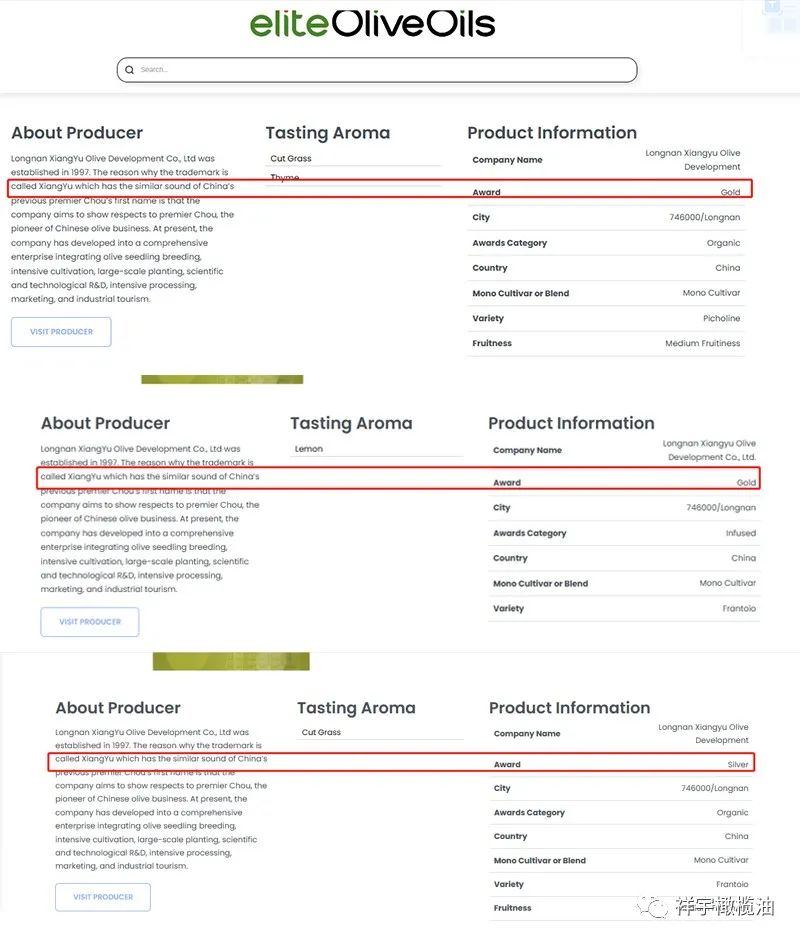The image size is (800, 941).
Task: Click Picholine variety value
Action: (x=721, y=318)
